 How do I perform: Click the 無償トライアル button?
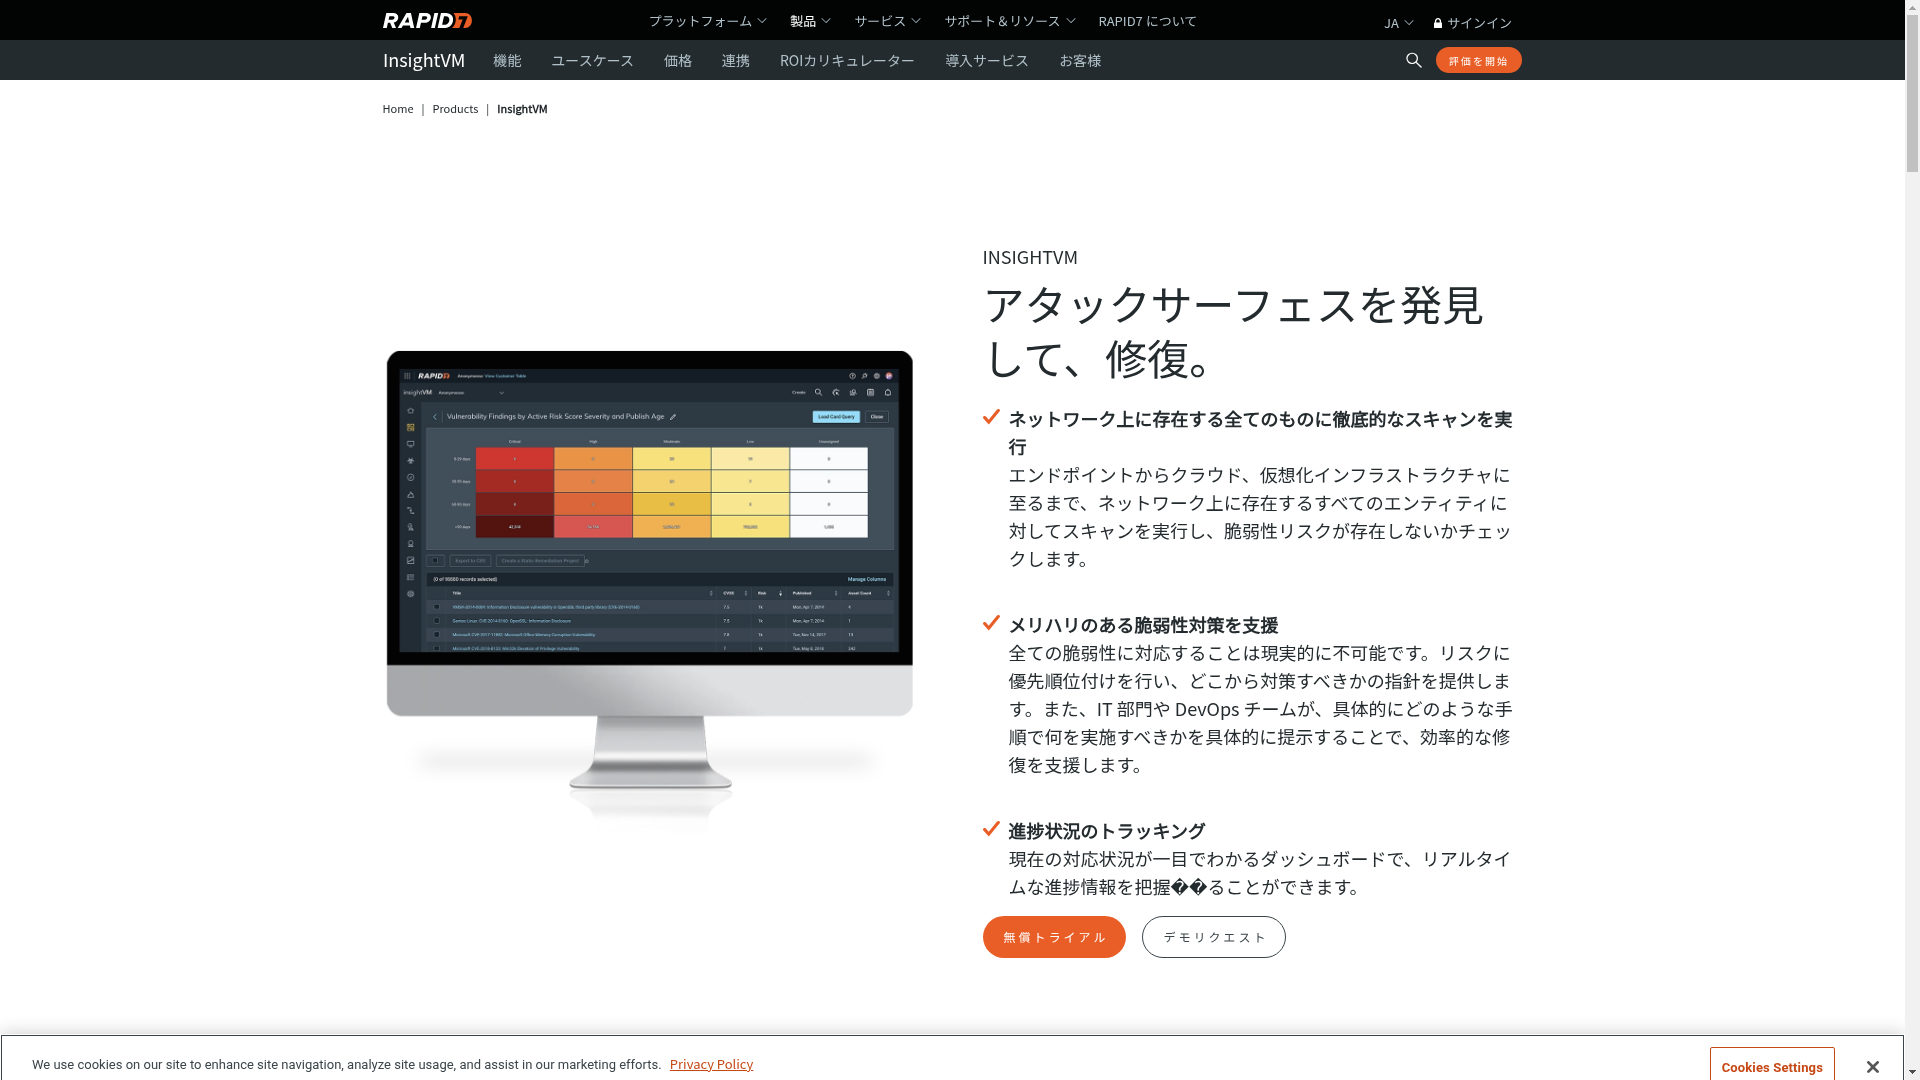(1054, 937)
